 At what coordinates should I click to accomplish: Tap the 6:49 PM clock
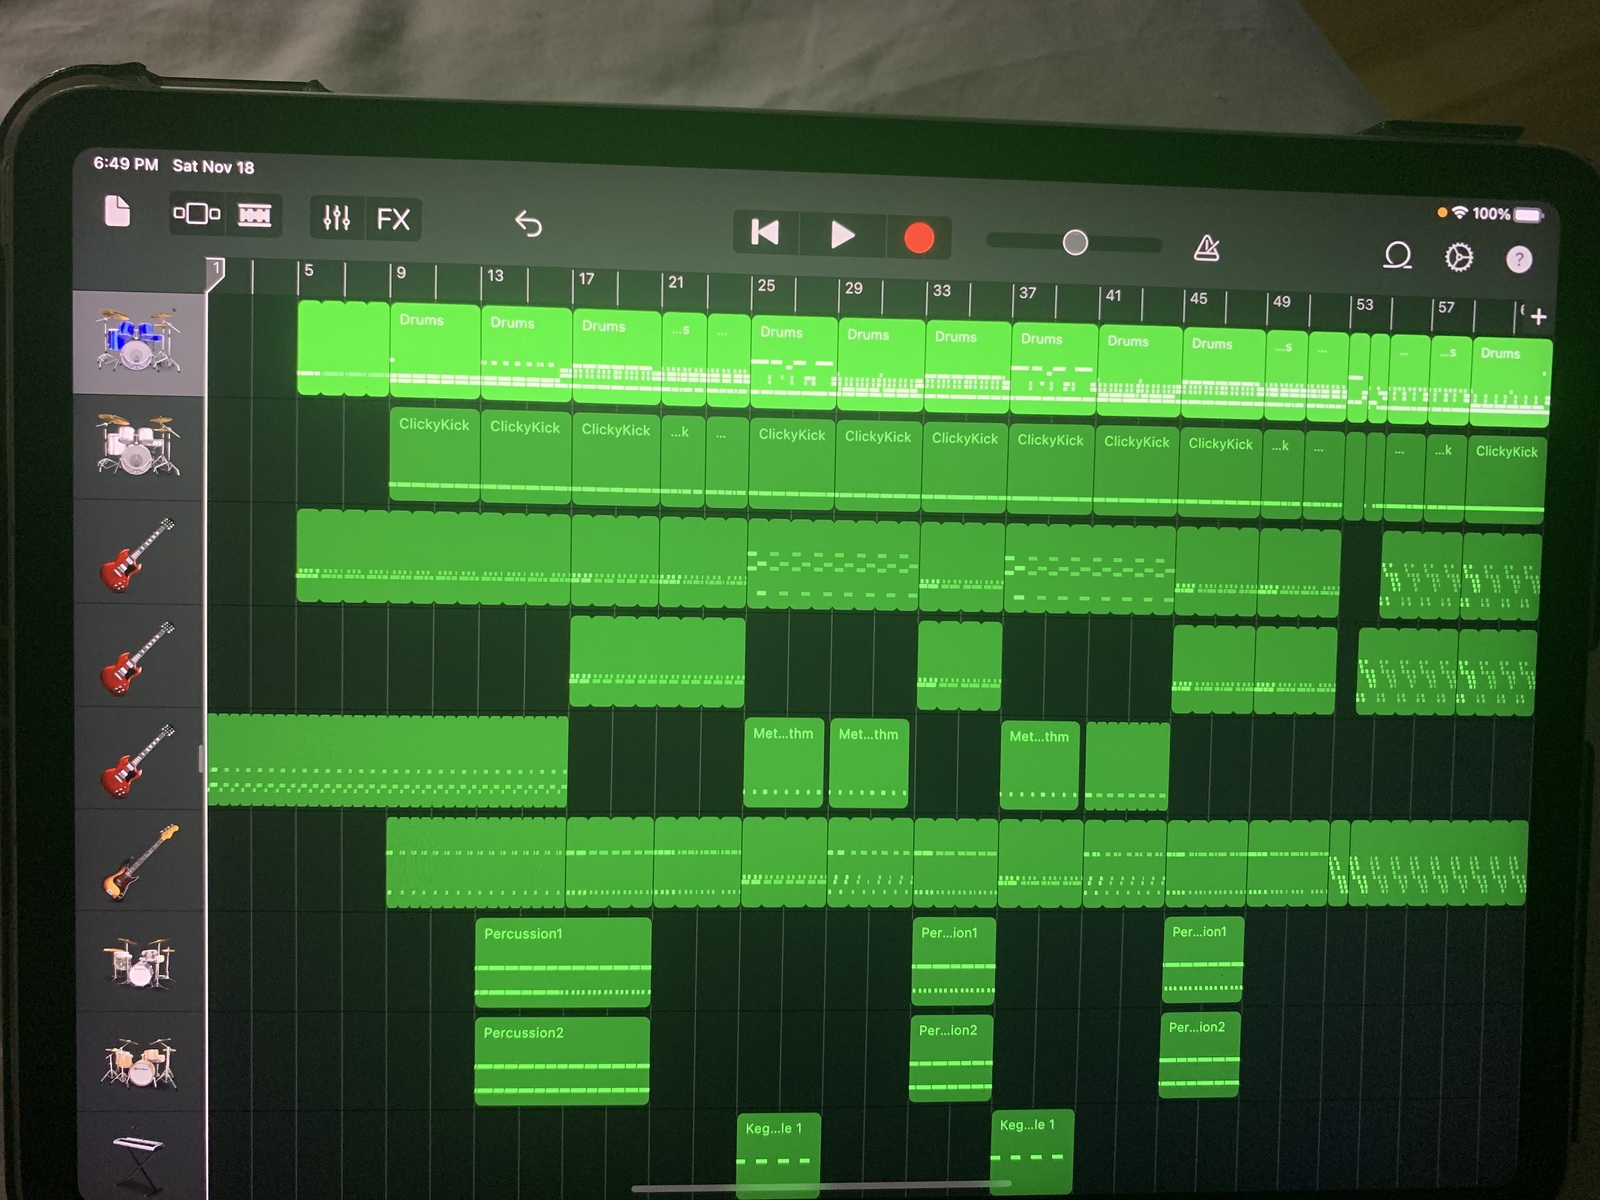coord(125,163)
